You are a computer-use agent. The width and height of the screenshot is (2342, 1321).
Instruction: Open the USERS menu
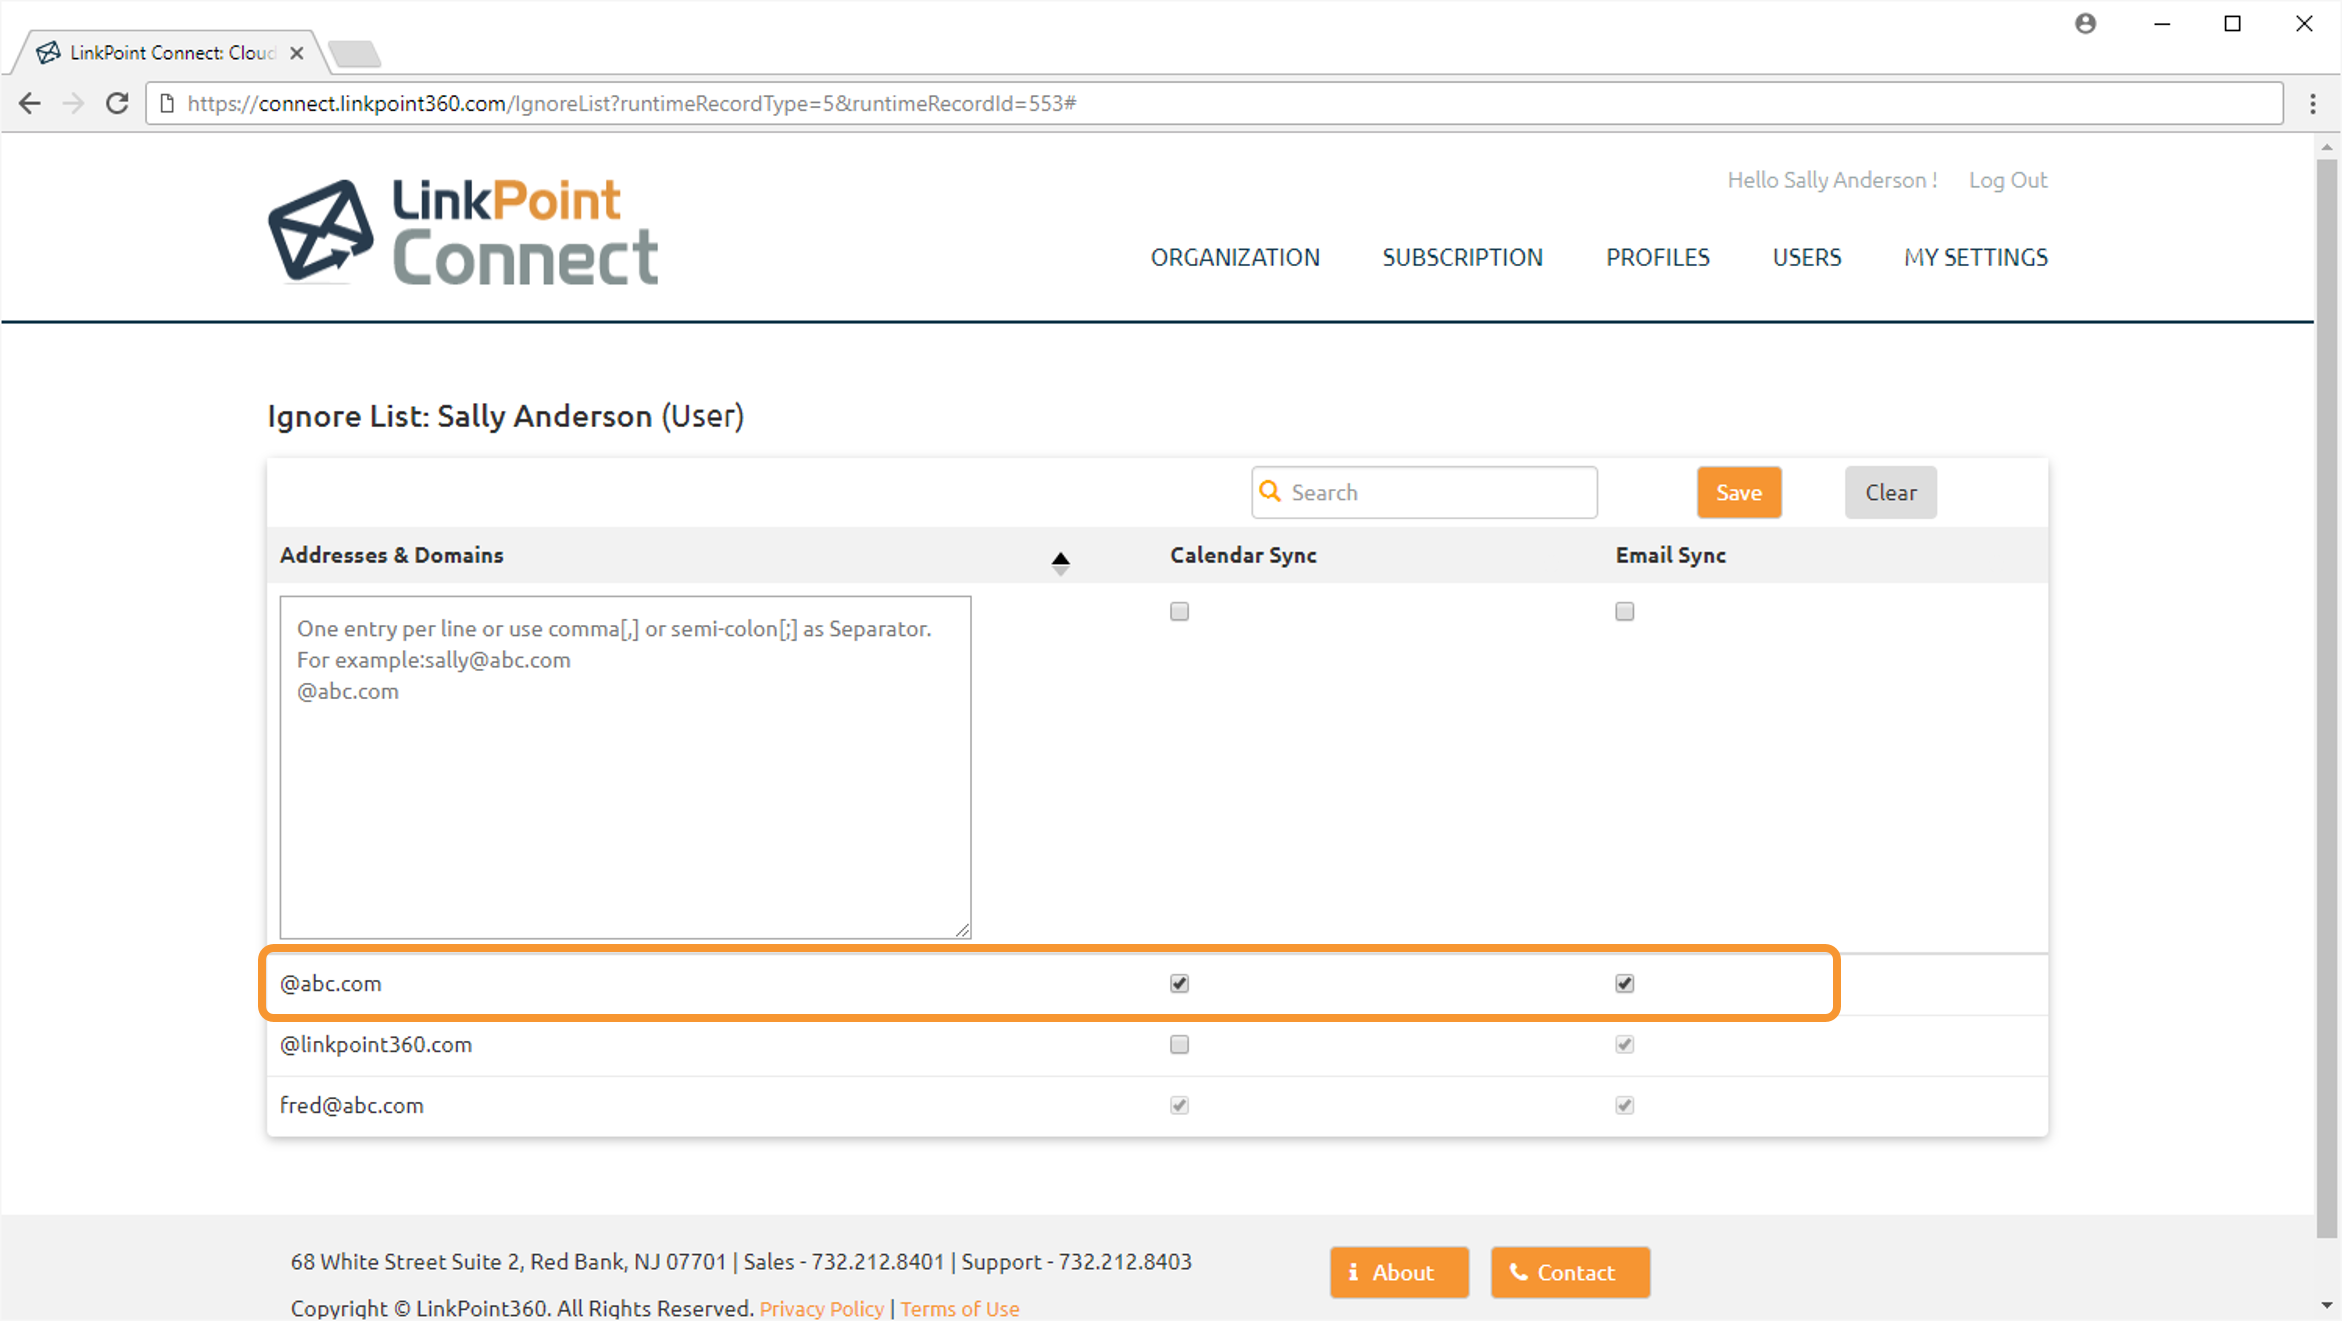(x=1806, y=257)
